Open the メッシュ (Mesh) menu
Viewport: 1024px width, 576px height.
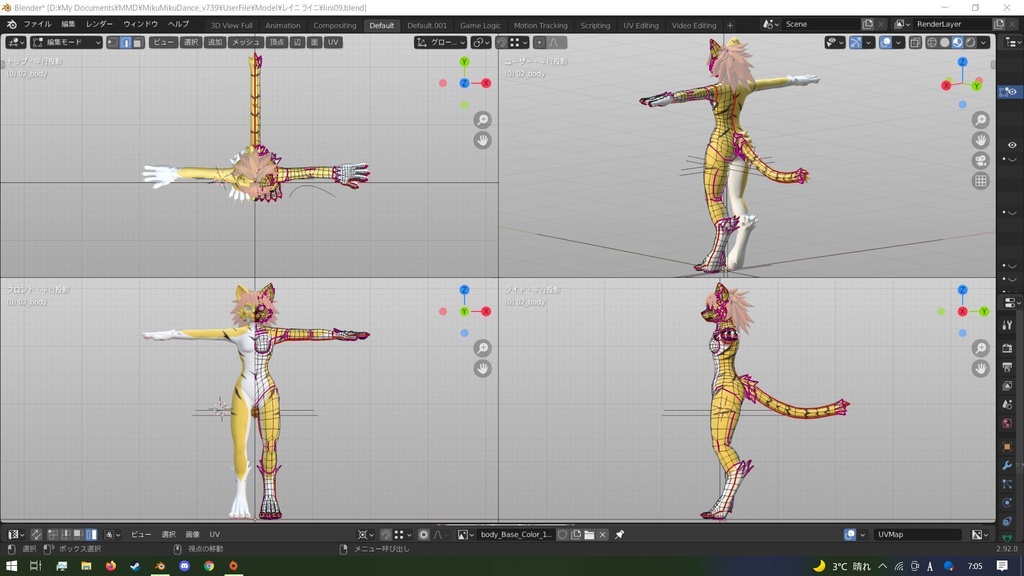click(x=246, y=42)
